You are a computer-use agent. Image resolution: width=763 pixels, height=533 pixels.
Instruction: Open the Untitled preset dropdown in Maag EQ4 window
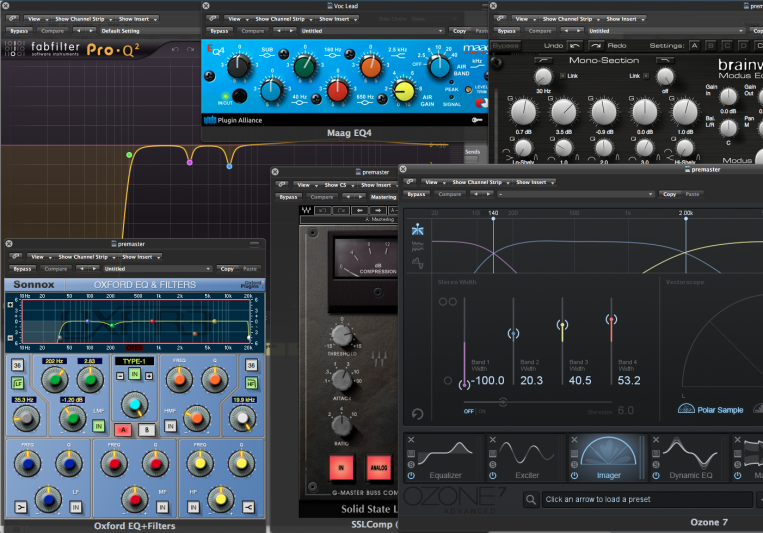[x=371, y=31]
